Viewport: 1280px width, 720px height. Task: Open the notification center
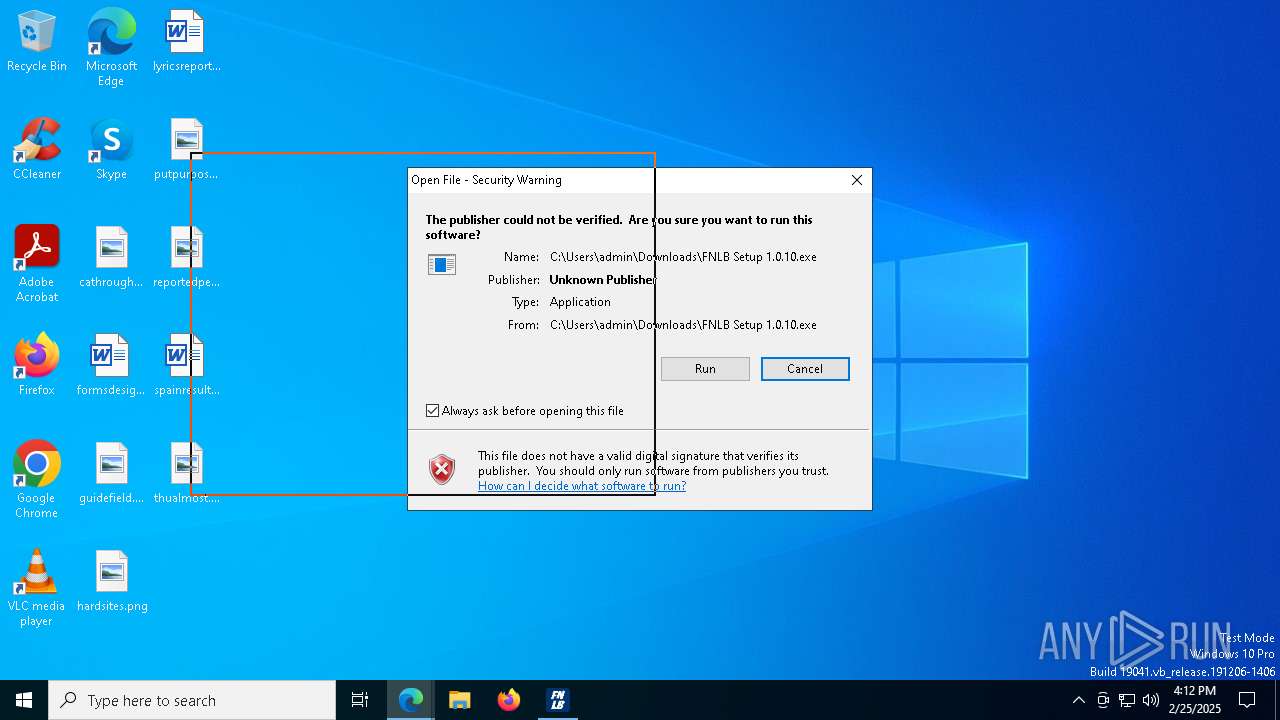1247,700
